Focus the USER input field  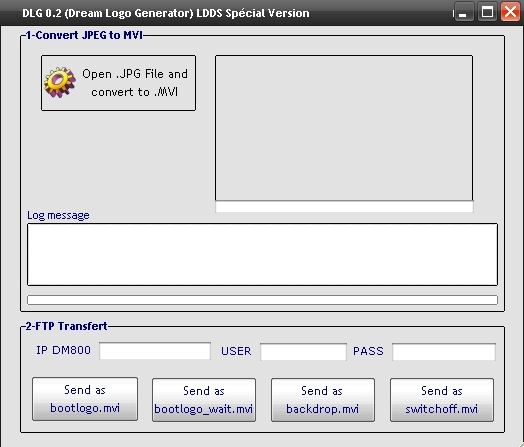tap(303, 351)
